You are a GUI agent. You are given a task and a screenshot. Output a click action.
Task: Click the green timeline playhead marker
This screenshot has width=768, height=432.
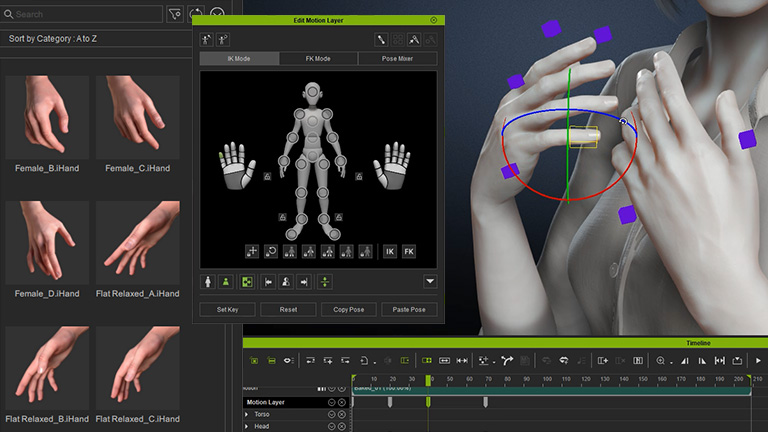pyautogui.click(x=428, y=379)
